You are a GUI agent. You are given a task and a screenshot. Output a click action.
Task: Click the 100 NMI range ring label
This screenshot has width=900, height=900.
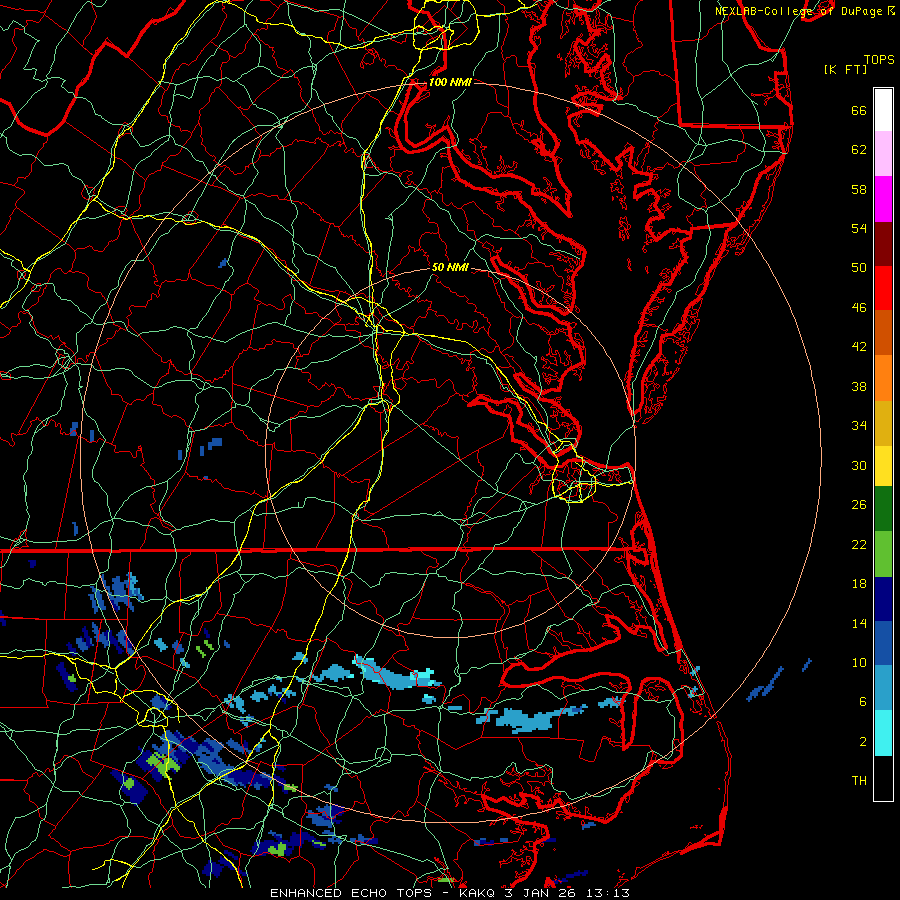pyautogui.click(x=450, y=82)
